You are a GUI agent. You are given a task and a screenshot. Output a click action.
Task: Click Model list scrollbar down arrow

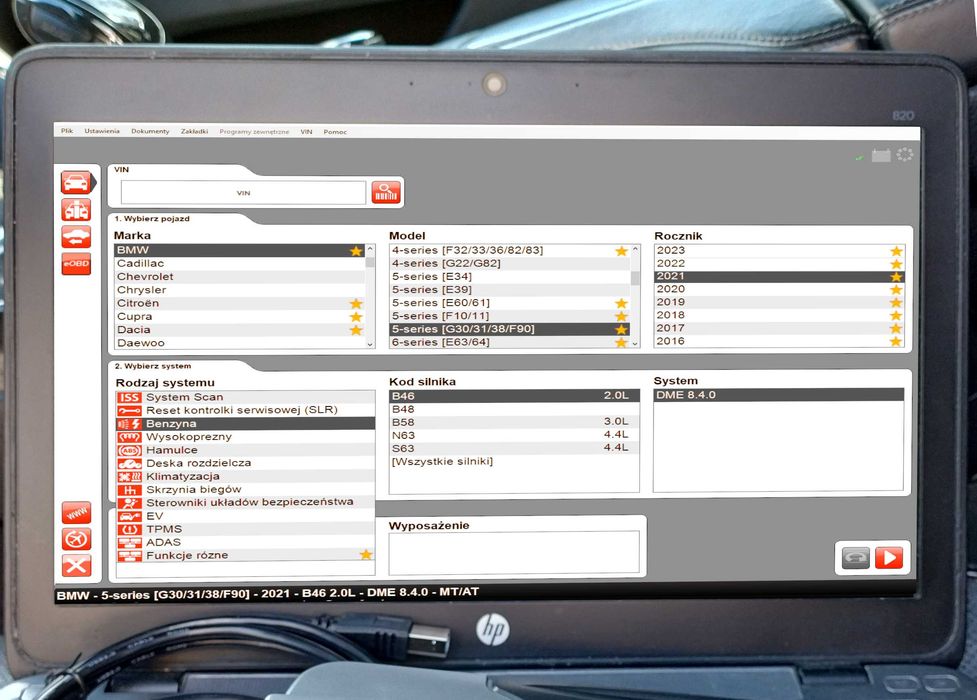636,343
